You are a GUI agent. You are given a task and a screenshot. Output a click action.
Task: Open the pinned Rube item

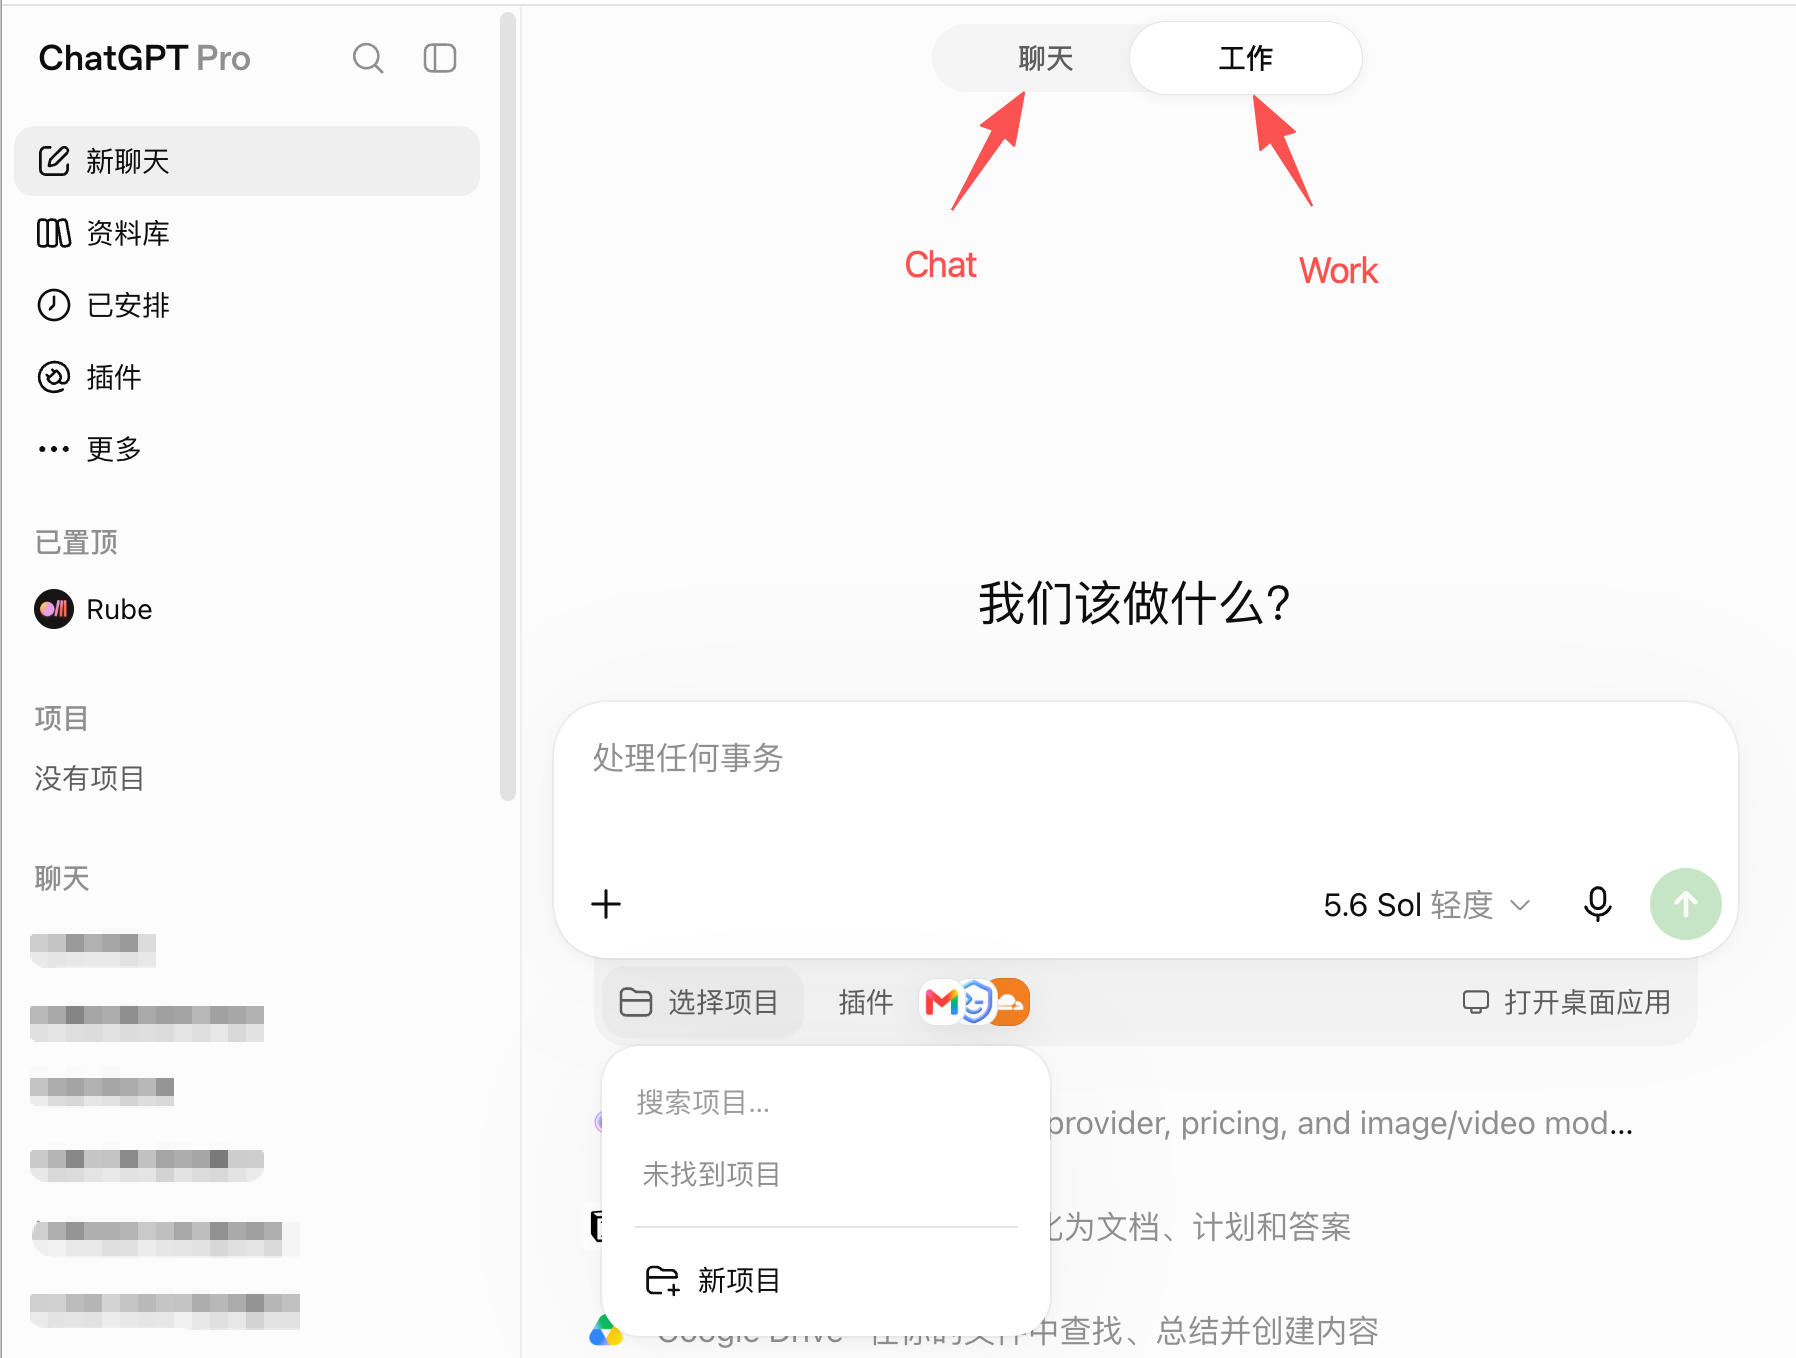[x=247, y=609]
